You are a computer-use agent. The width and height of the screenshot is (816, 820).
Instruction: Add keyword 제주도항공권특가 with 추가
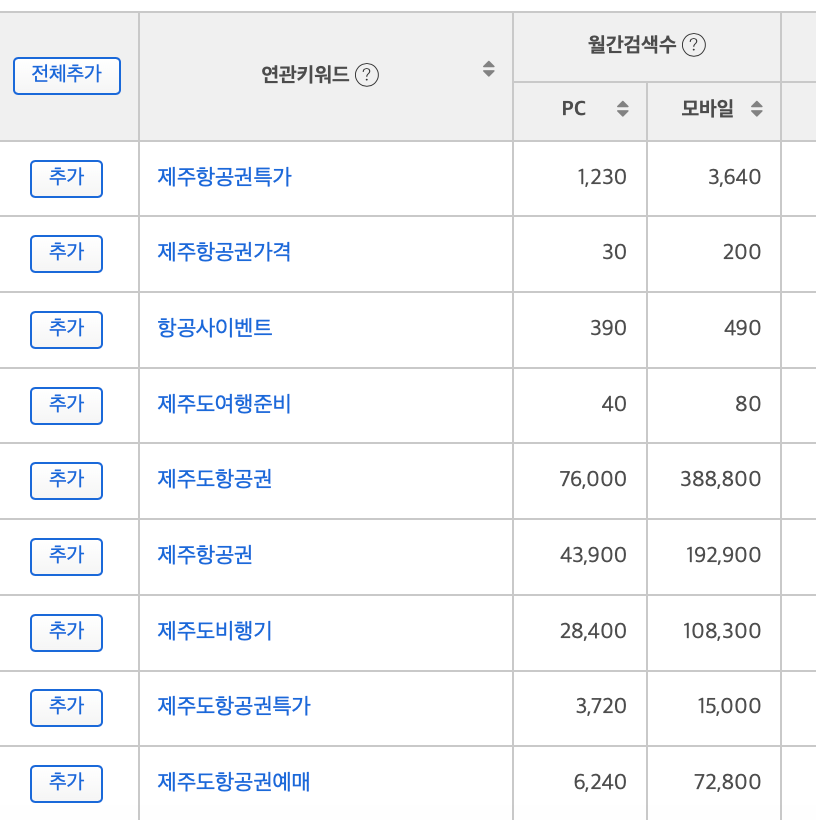(66, 708)
